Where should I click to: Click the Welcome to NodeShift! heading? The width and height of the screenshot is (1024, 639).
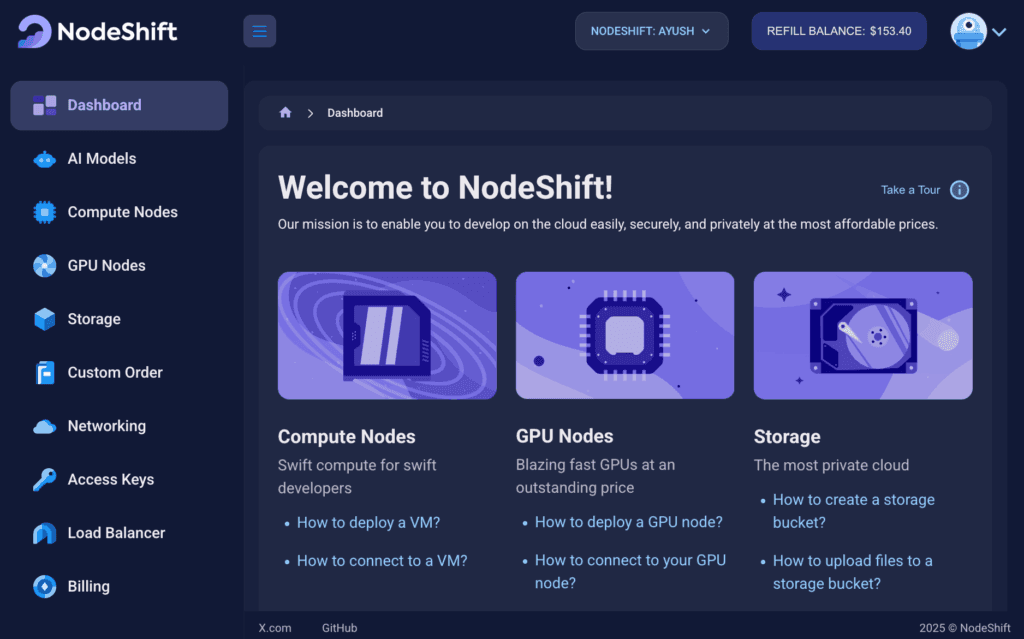[x=445, y=188]
